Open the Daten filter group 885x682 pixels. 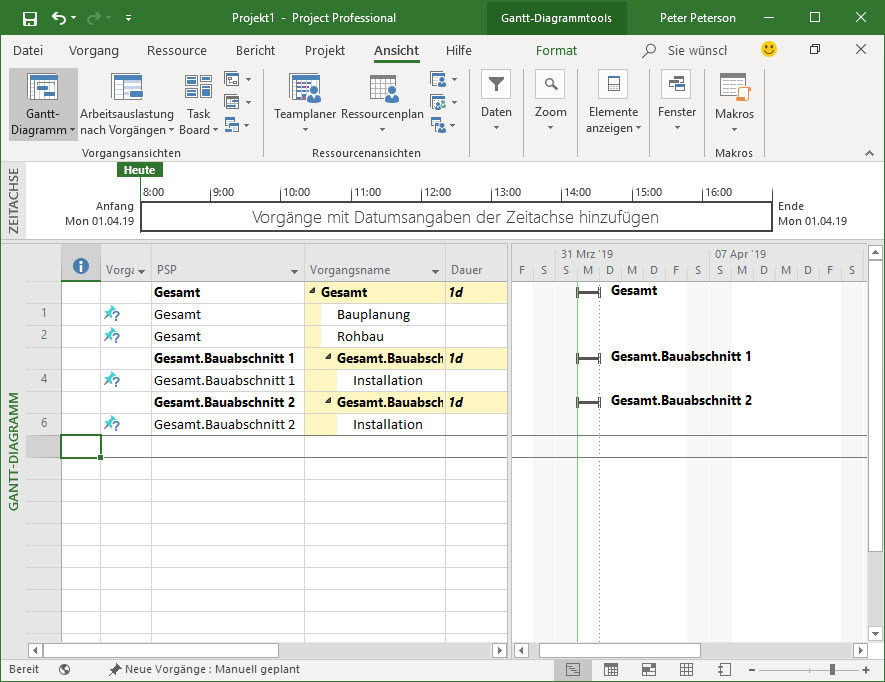coord(496,100)
